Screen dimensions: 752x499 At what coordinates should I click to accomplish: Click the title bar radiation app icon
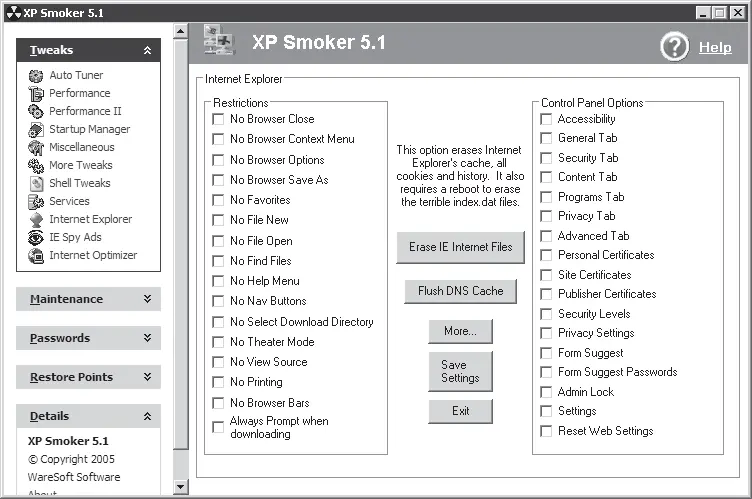(x=13, y=12)
